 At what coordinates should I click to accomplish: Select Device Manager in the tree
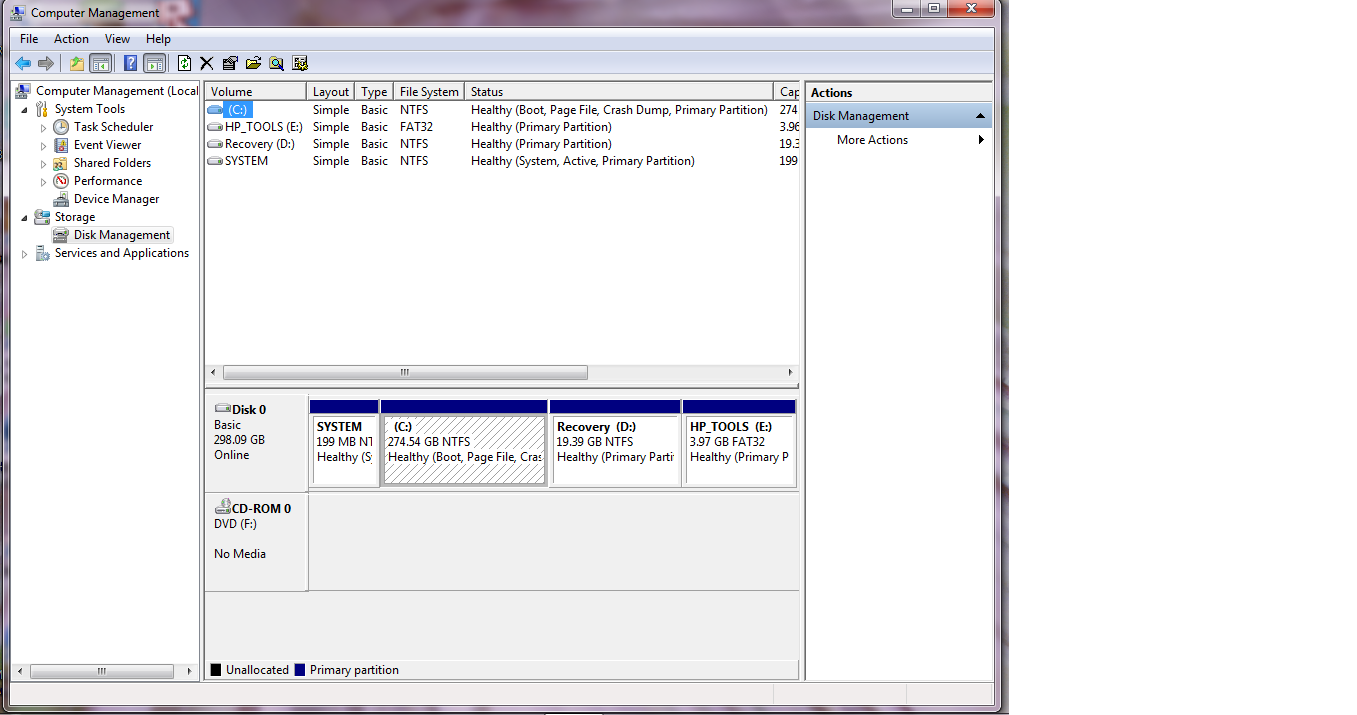(x=116, y=199)
